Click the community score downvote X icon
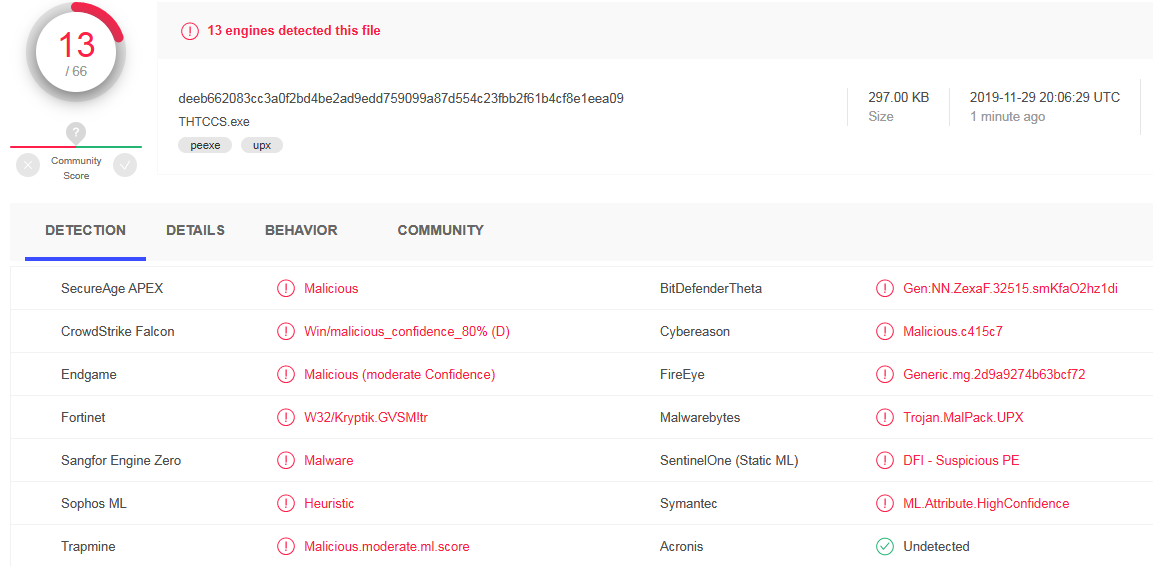The height and width of the screenshot is (566, 1153). tap(27, 166)
